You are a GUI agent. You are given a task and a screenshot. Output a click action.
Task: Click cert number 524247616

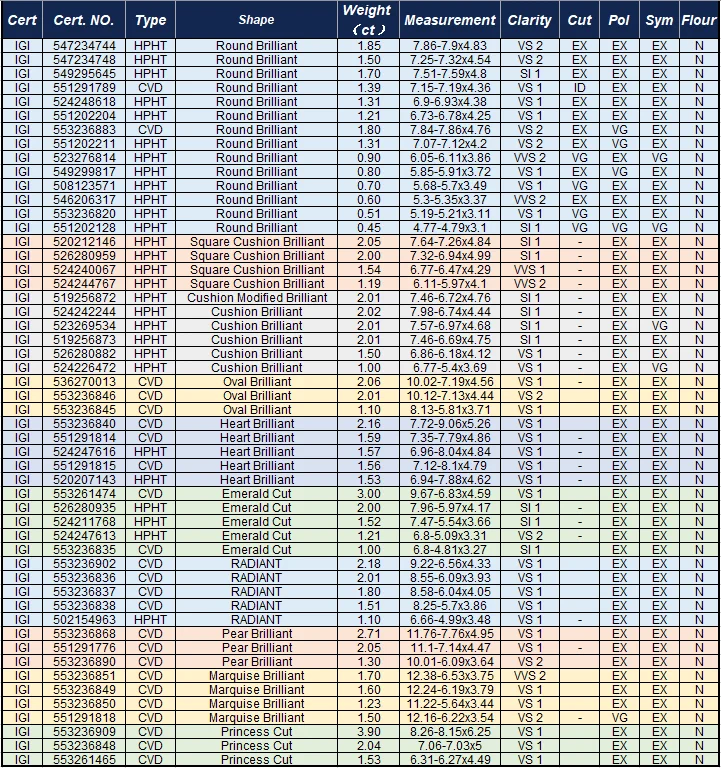pos(84,452)
